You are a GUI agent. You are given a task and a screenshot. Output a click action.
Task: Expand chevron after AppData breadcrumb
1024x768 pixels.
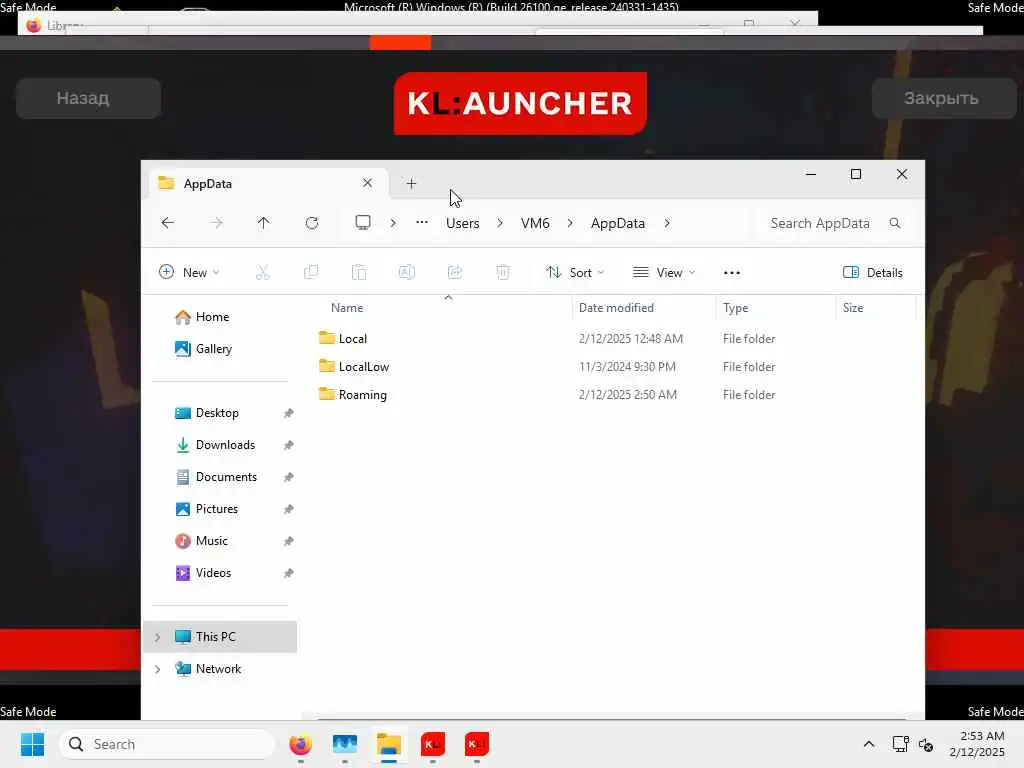coord(667,223)
